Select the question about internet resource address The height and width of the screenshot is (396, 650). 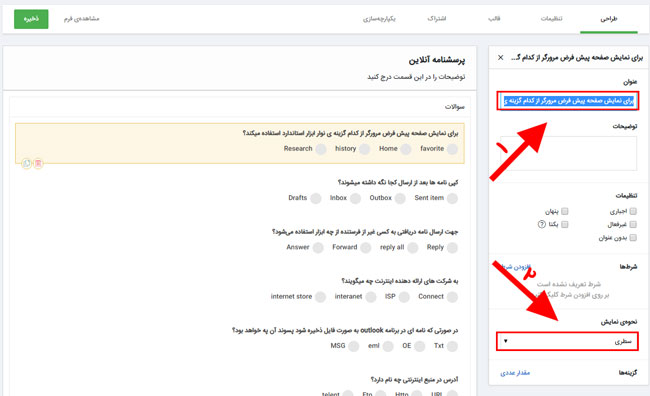(x=415, y=380)
